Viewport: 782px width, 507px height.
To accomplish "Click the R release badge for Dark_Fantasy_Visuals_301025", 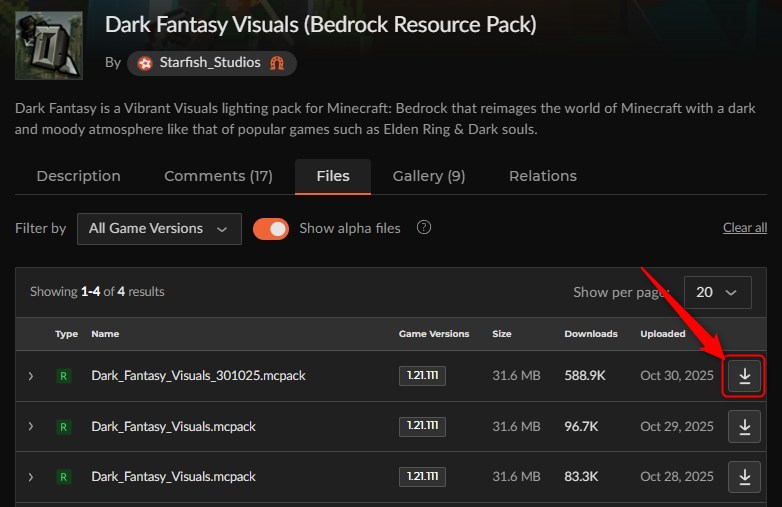I will (63, 376).
